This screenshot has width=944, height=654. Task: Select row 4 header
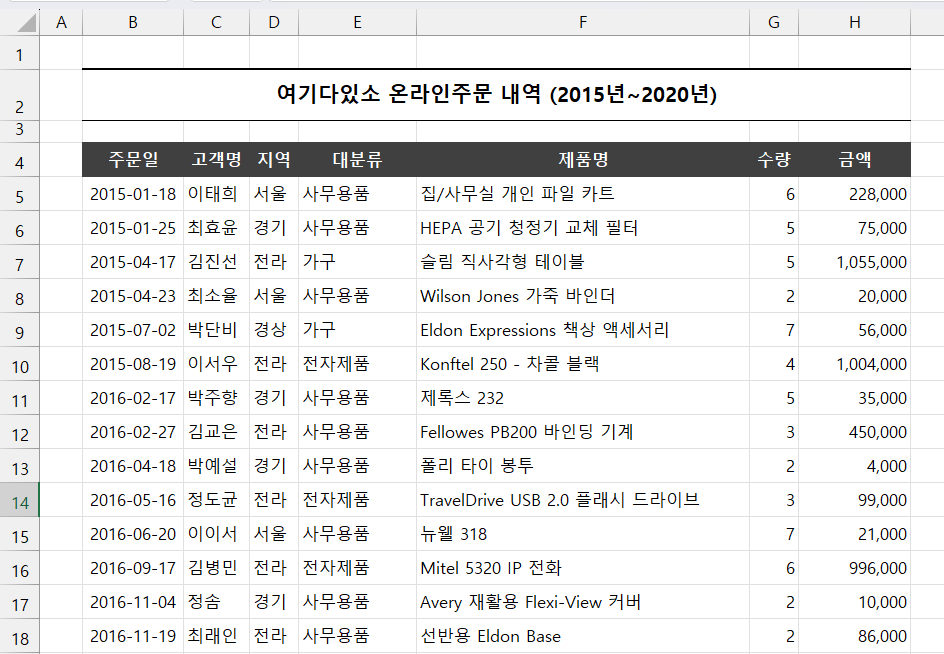coord(19,160)
